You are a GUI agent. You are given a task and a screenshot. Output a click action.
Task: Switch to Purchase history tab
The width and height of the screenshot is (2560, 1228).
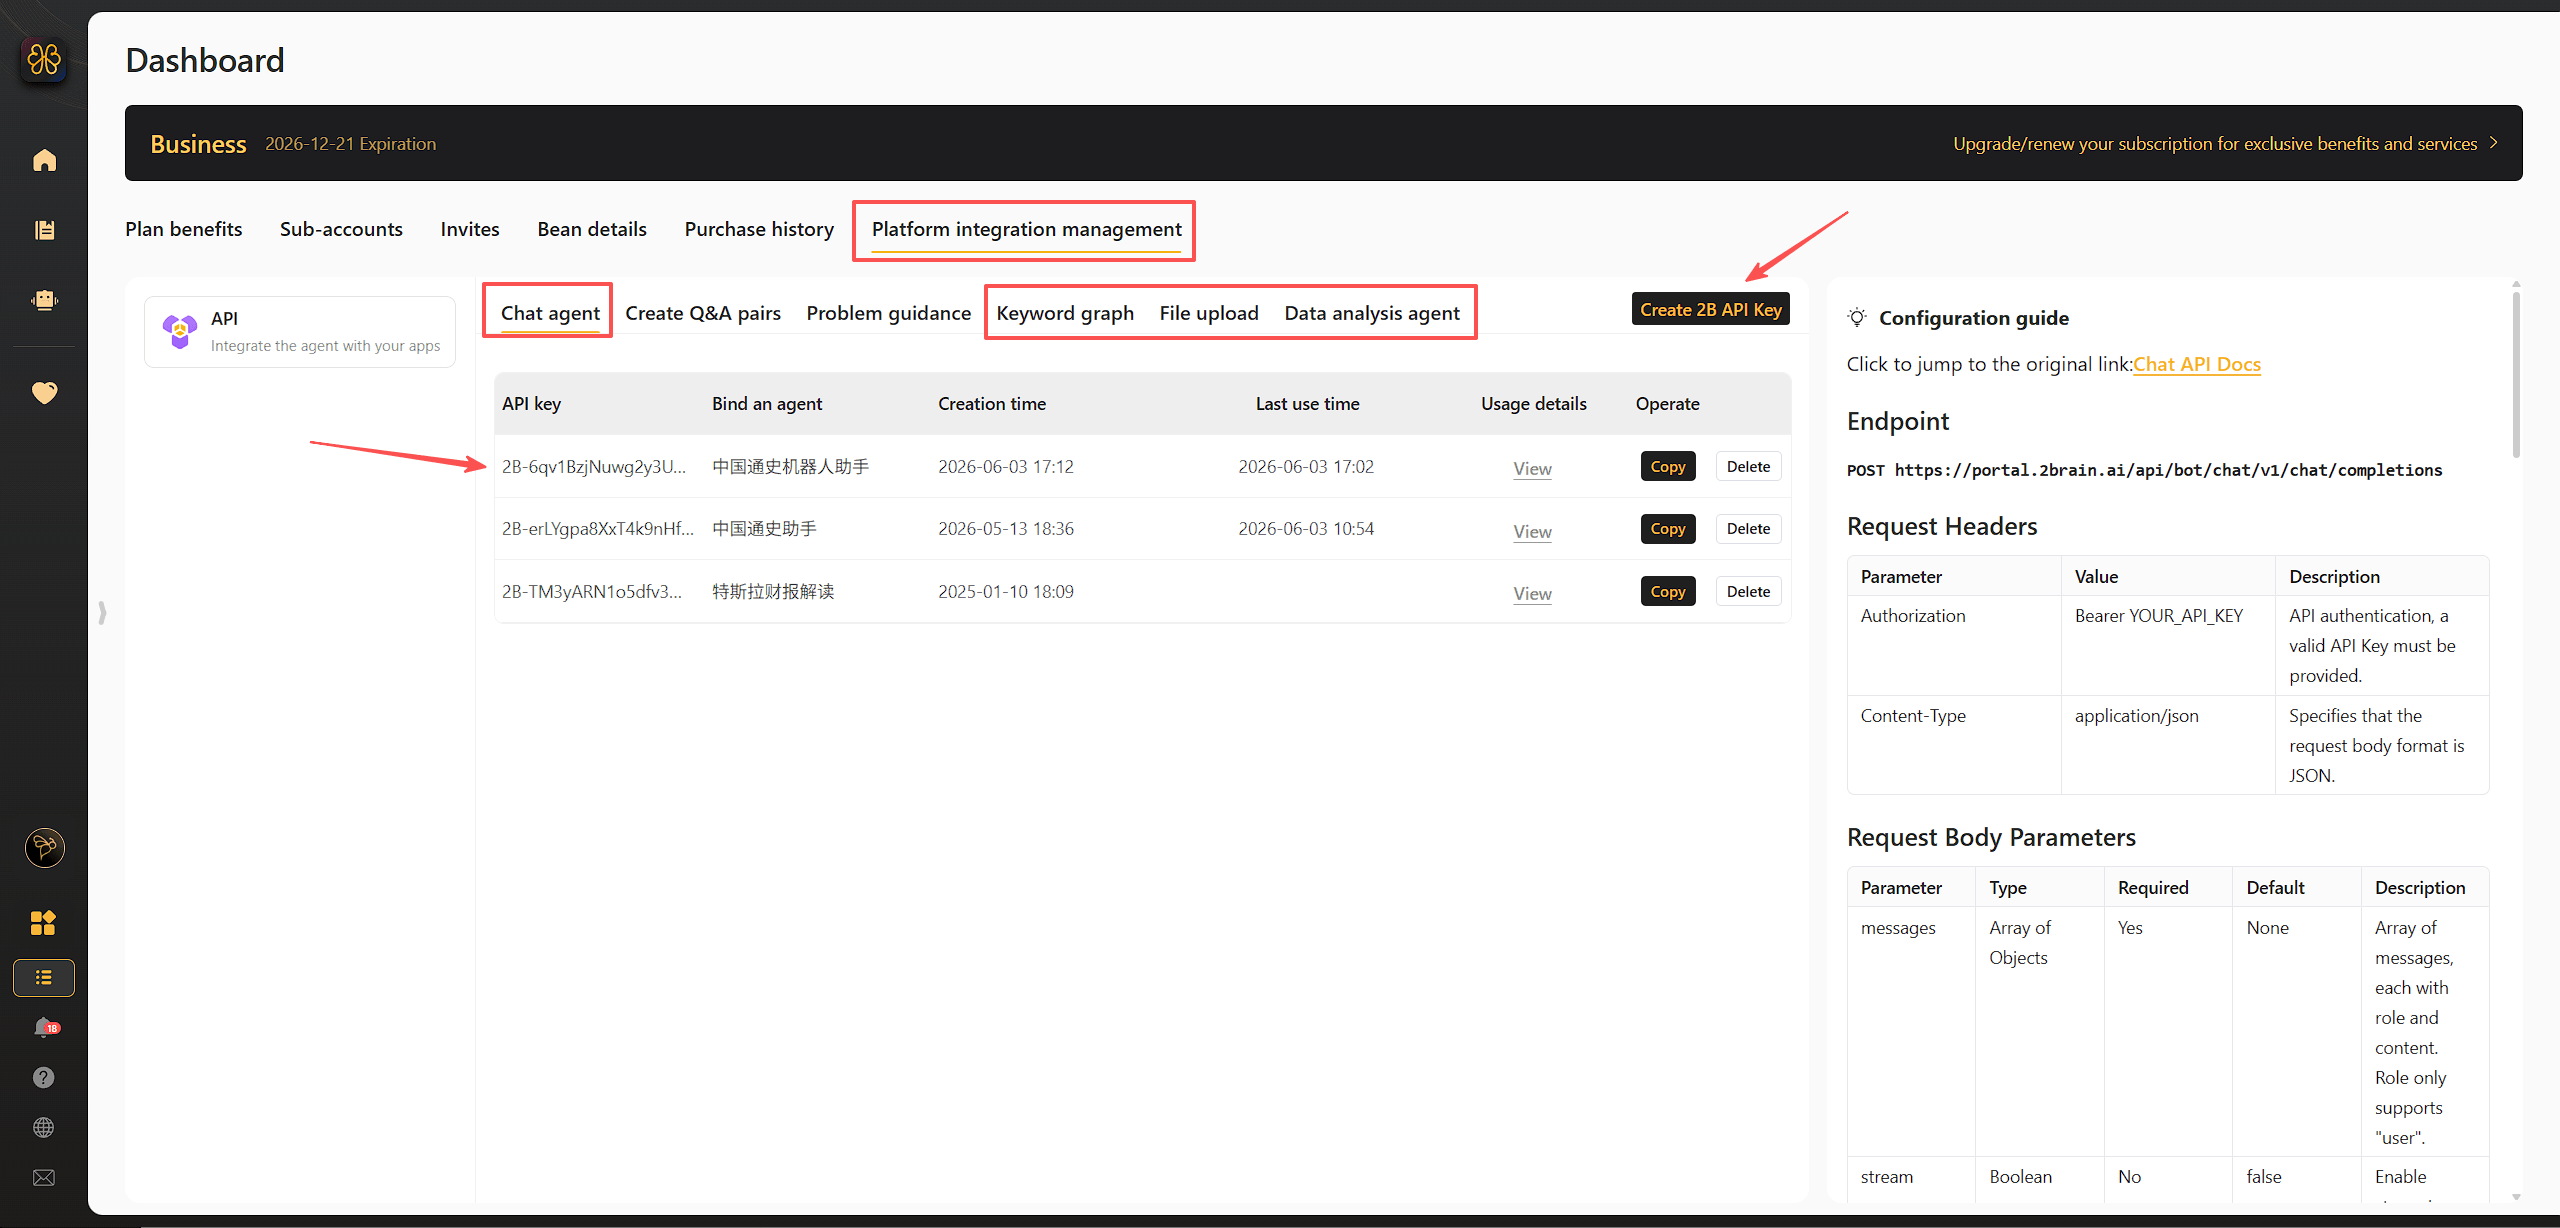[759, 229]
